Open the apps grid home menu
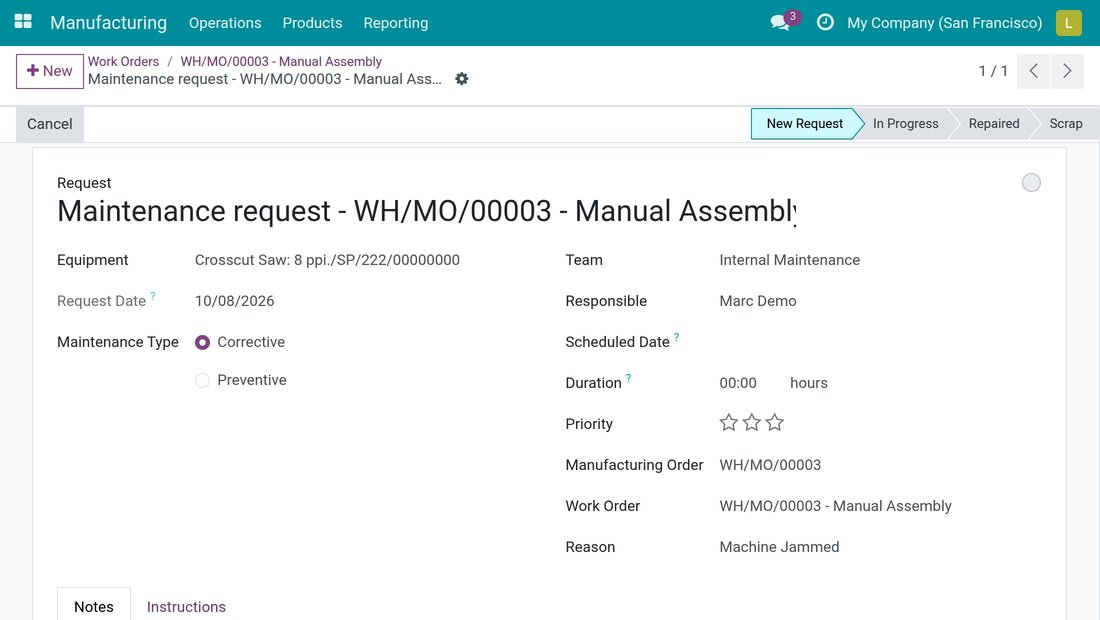Screen dimensions: 1100x620 pyautogui.click(x=23, y=22)
